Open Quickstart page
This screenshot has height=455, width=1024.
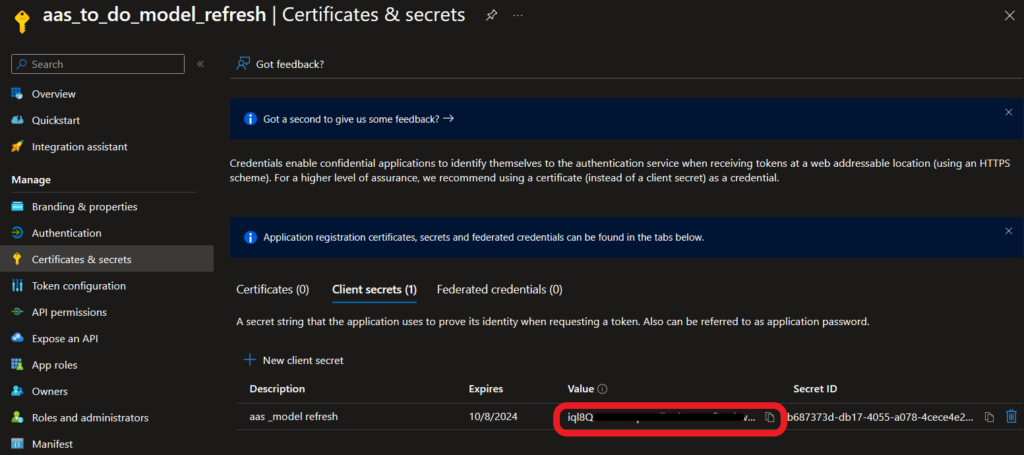(x=56, y=121)
